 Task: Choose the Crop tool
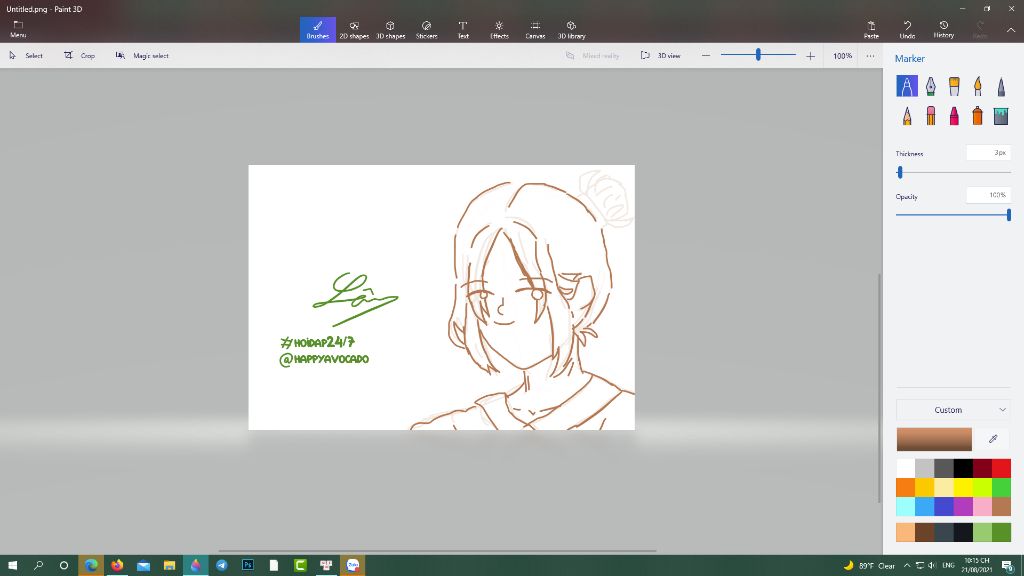[x=80, y=56]
